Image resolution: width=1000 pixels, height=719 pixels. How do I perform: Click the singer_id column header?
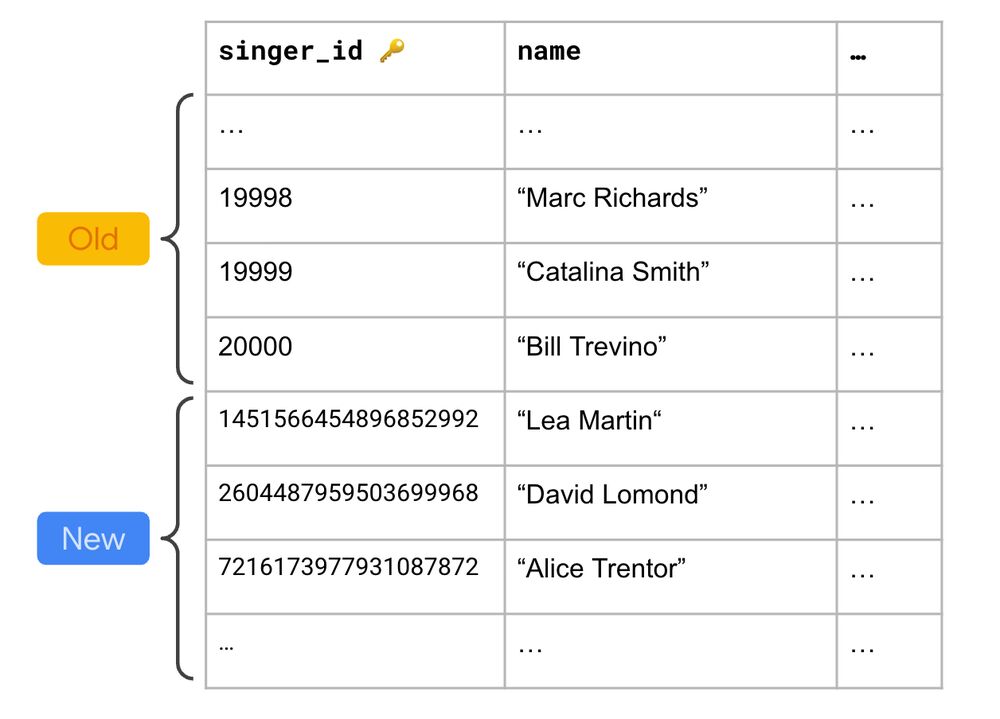click(355, 58)
